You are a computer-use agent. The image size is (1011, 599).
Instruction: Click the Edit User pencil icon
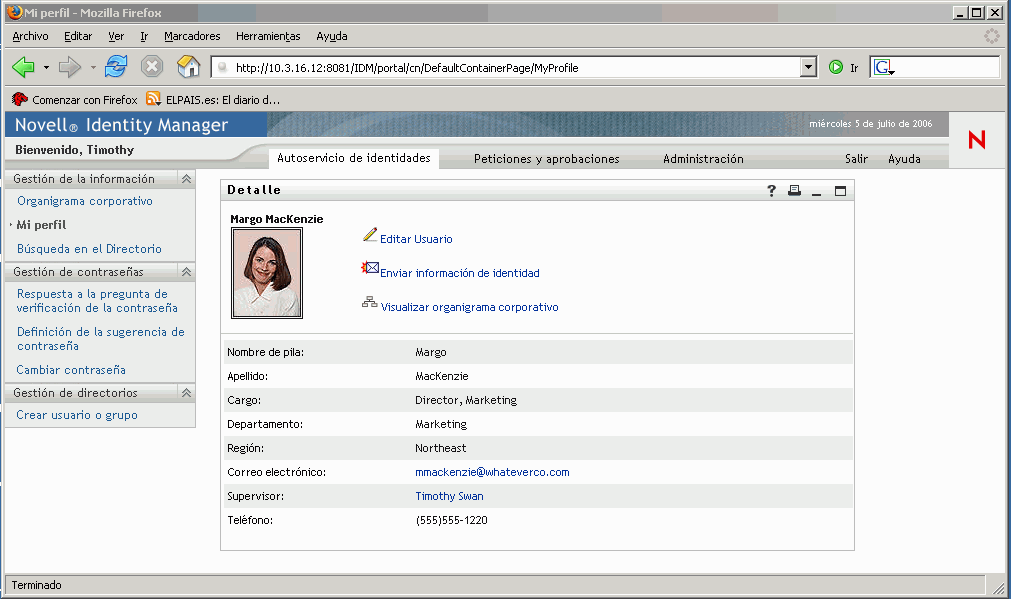pyautogui.click(x=370, y=235)
